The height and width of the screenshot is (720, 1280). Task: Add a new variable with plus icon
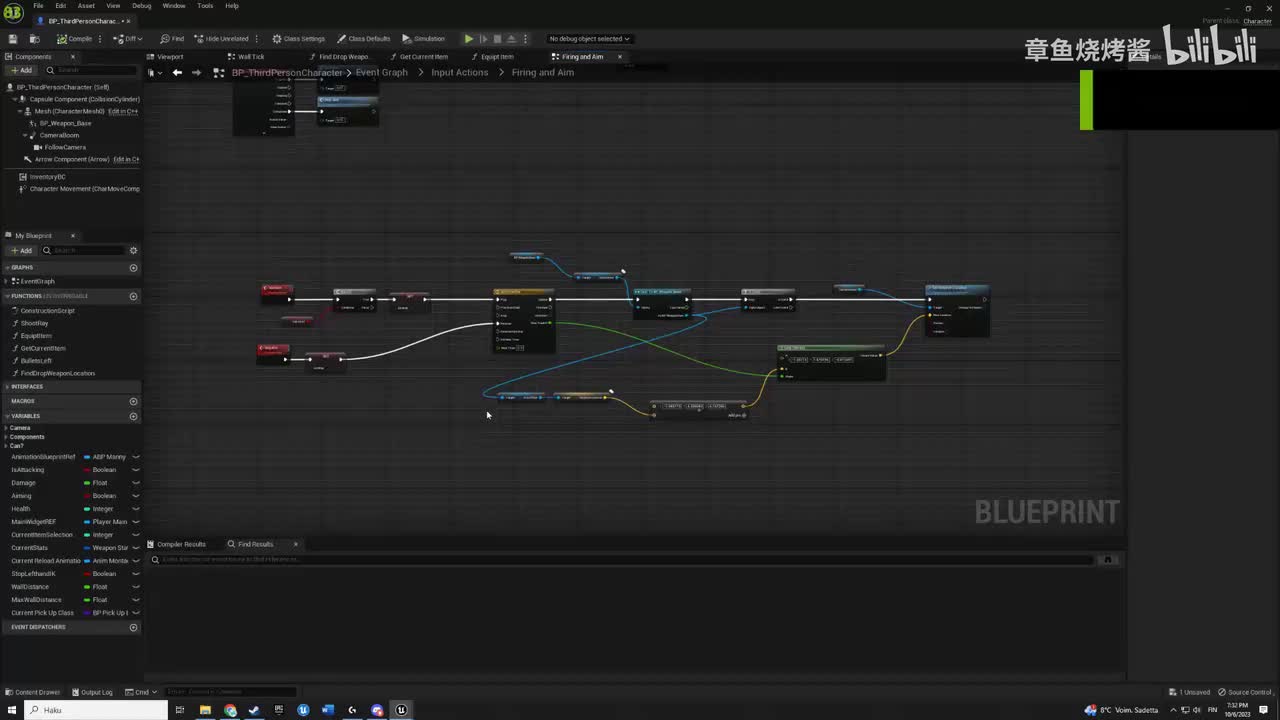click(x=133, y=416)
